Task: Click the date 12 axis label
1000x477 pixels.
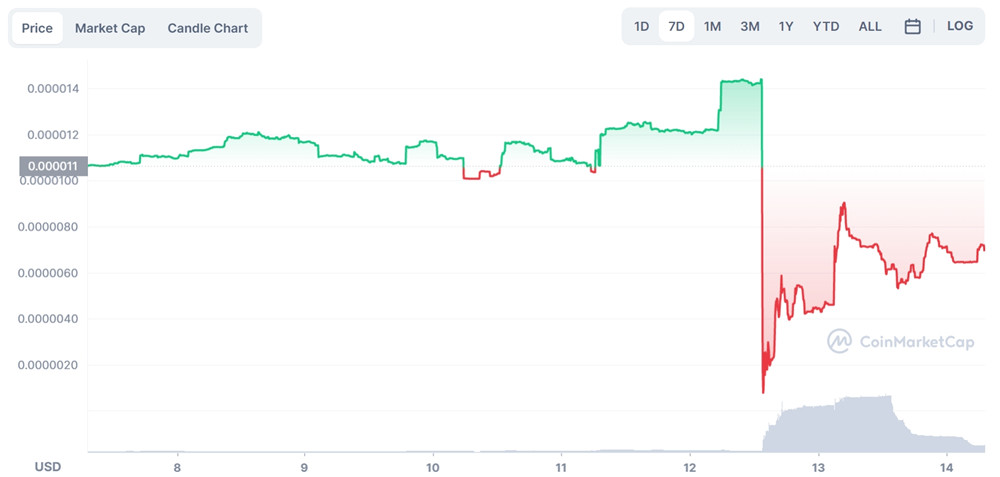Action: (690, 467)
